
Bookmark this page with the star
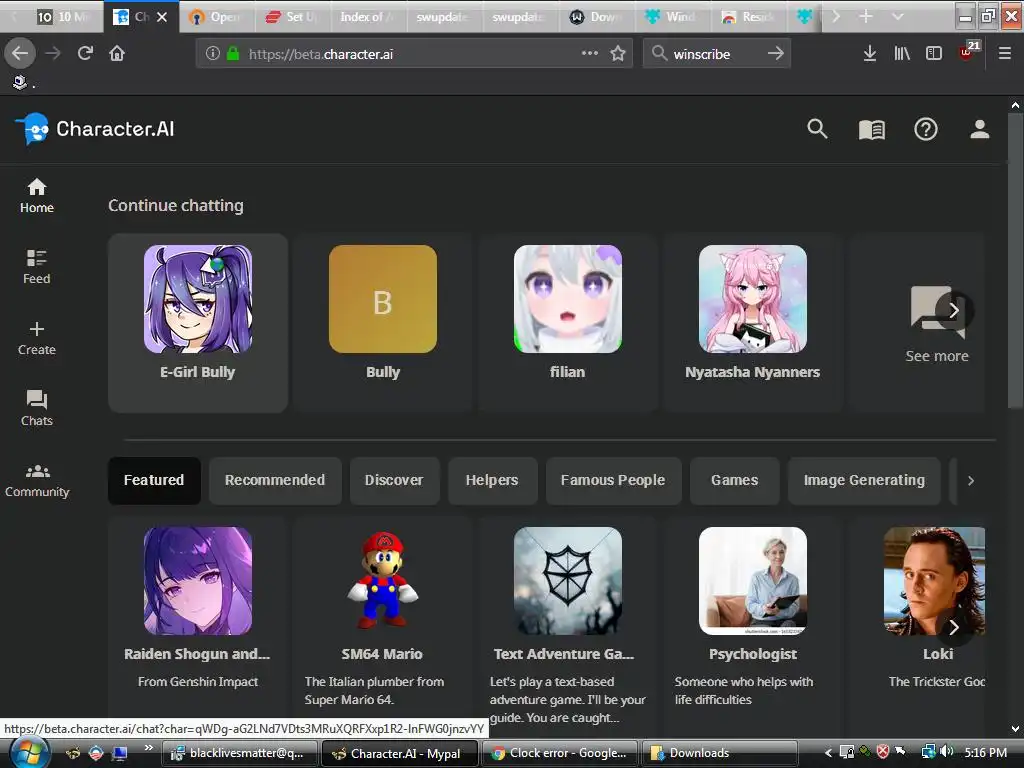tap(617, 54)
